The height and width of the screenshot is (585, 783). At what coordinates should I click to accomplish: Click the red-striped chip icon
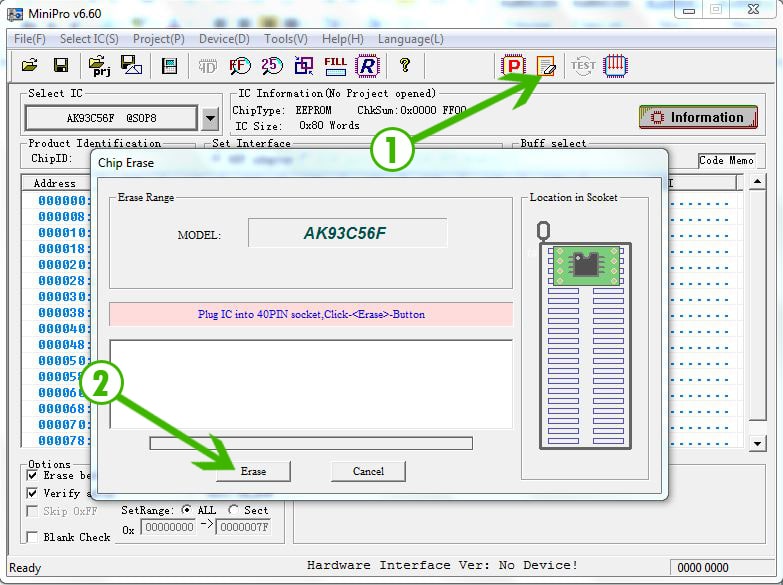pos(615,65)
